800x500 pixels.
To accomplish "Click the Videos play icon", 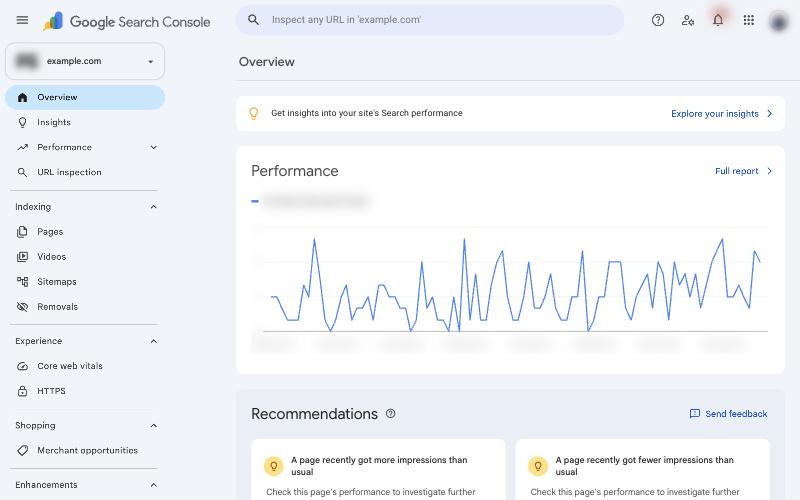I will [x=22, y=257].
